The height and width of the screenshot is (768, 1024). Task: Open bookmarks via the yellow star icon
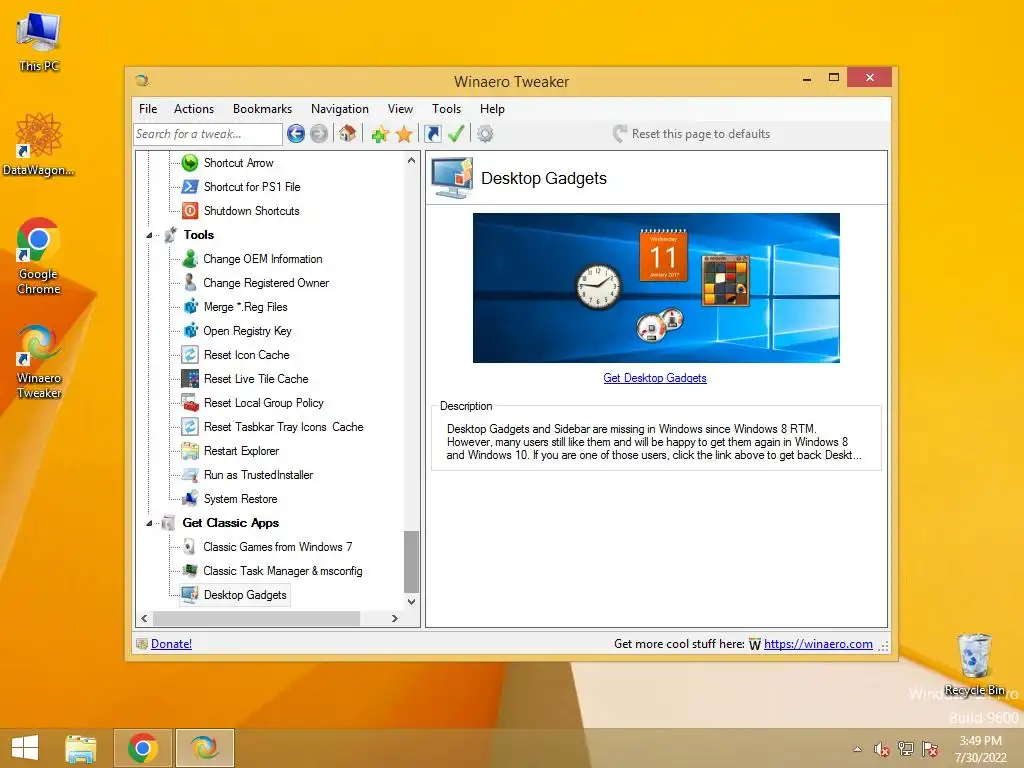(x=404, y=134)
